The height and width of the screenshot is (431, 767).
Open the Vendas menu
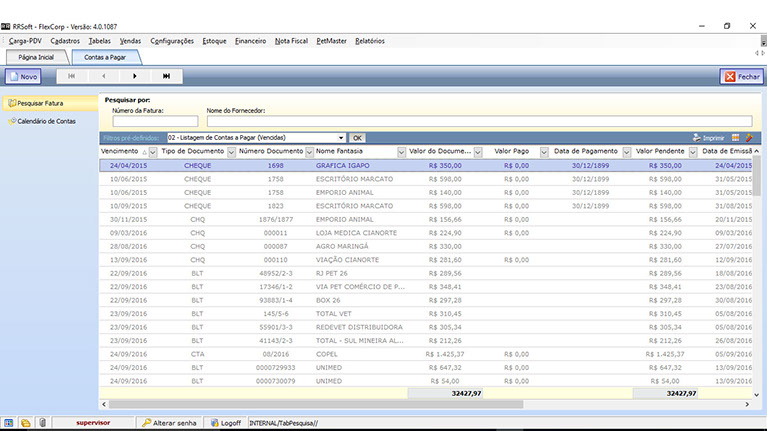pos(130,41)
